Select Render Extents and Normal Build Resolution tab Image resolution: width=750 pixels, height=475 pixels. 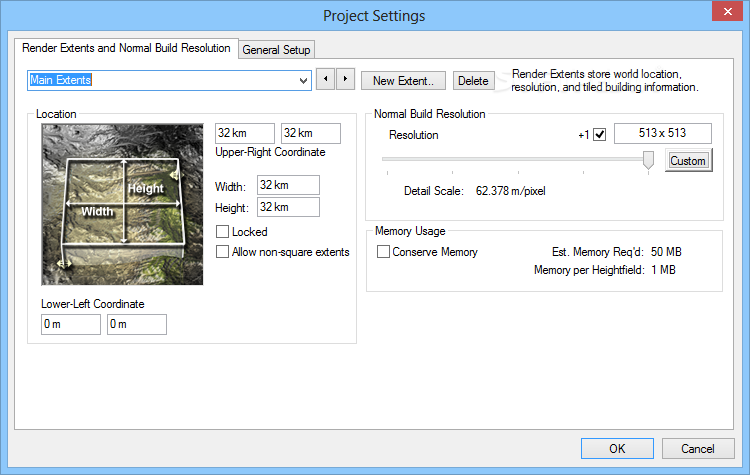tap(126, 48)
